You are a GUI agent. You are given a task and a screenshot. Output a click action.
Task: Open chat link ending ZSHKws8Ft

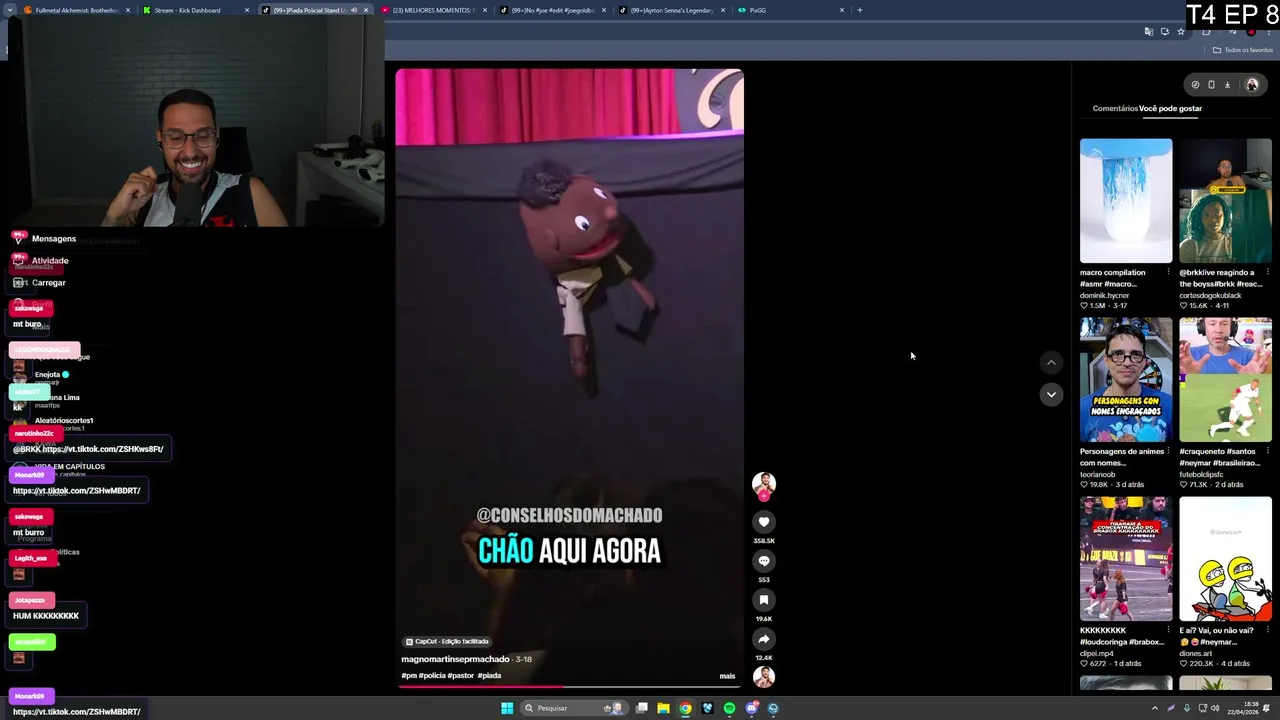[x=102, y=449]
